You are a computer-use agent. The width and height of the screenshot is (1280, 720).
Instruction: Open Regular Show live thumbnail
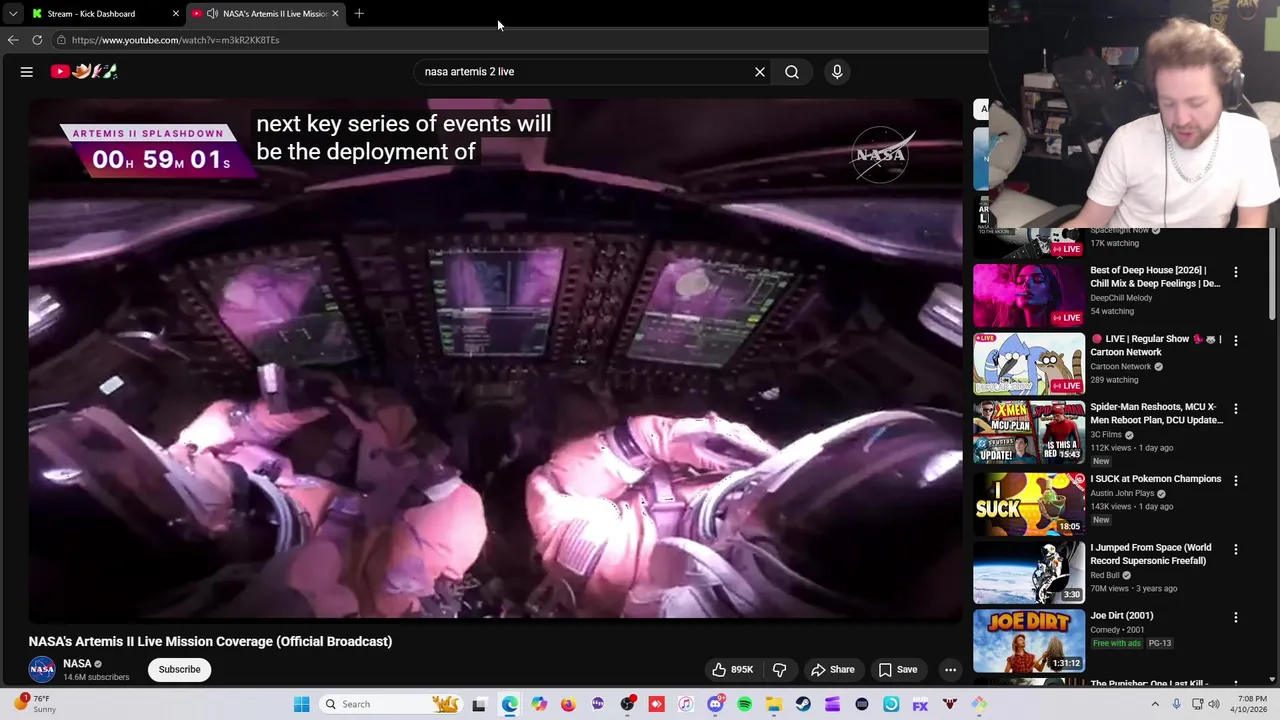coord(1028,363)
